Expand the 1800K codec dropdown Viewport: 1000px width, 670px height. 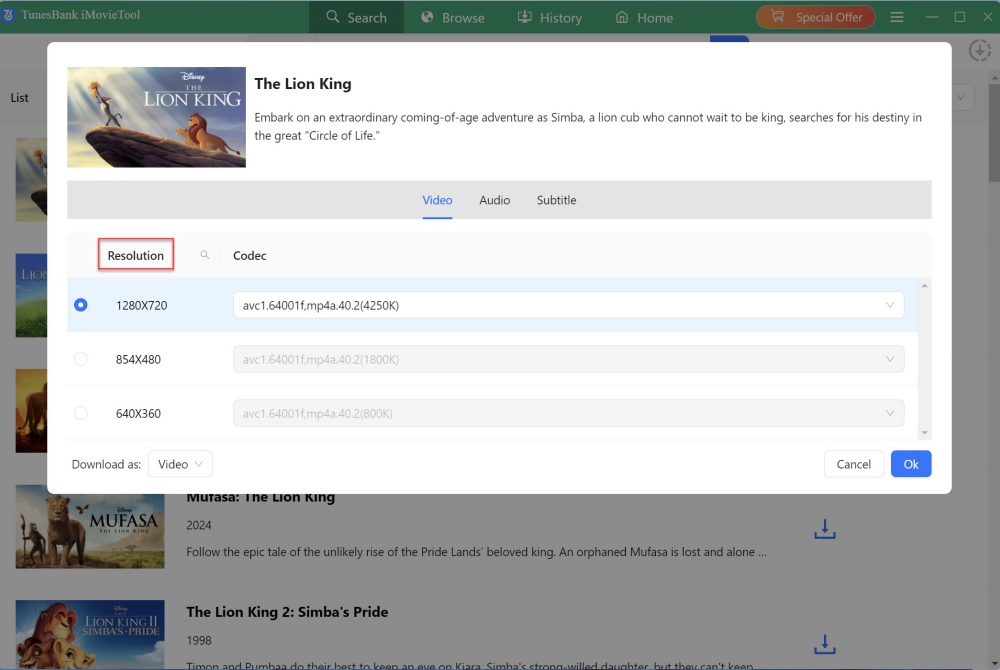coord(568,359)
